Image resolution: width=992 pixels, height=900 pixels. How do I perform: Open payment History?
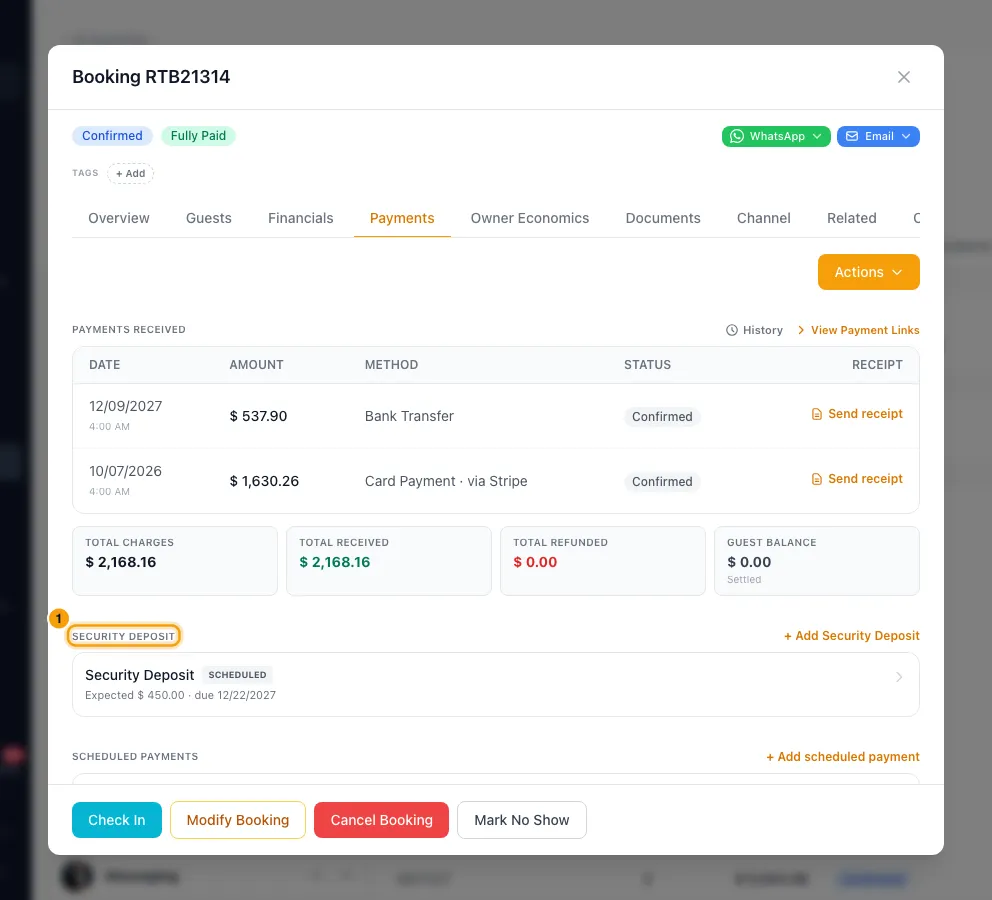pos(754,330)
